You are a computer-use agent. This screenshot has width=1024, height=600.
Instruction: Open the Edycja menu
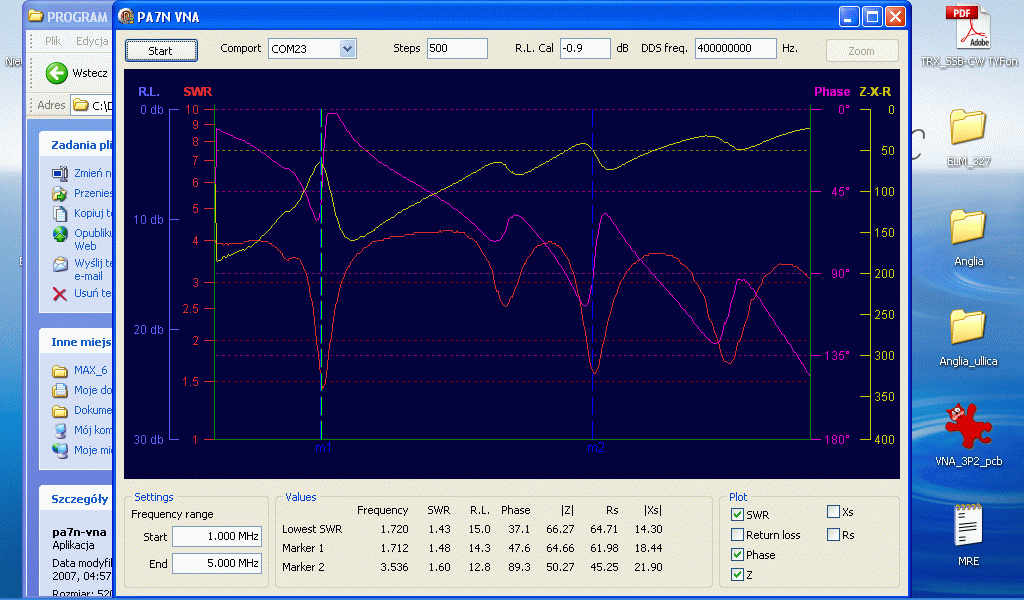(92, 41)
